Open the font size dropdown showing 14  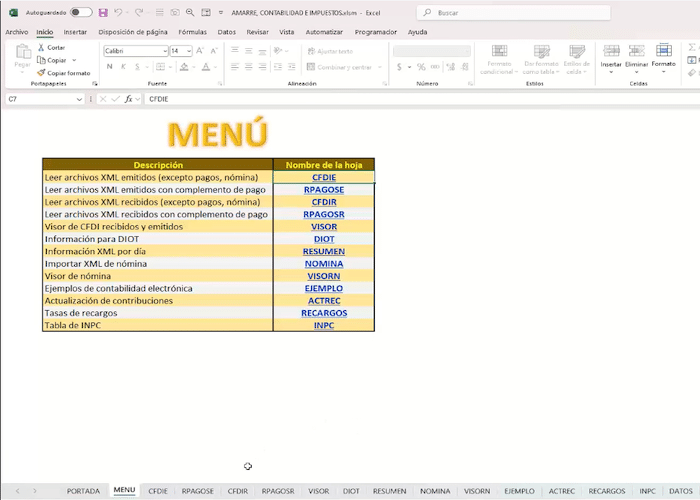coord(189,51)
